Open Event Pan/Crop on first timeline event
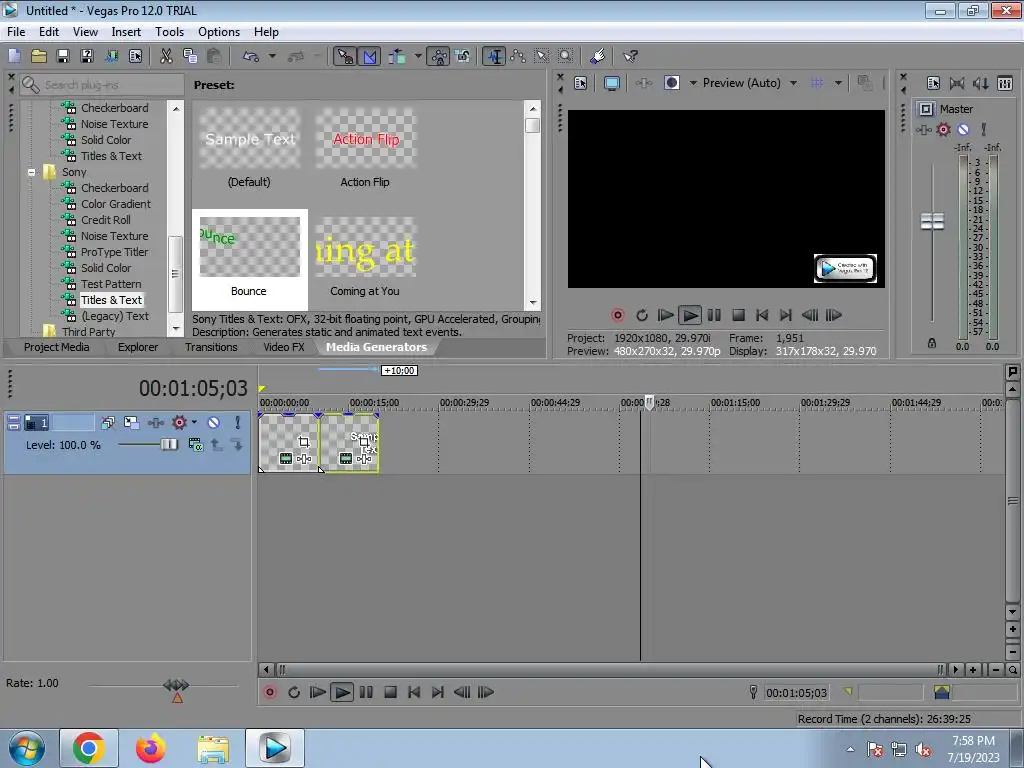Viewport: 1024px width, 768px height. (304, 442)
